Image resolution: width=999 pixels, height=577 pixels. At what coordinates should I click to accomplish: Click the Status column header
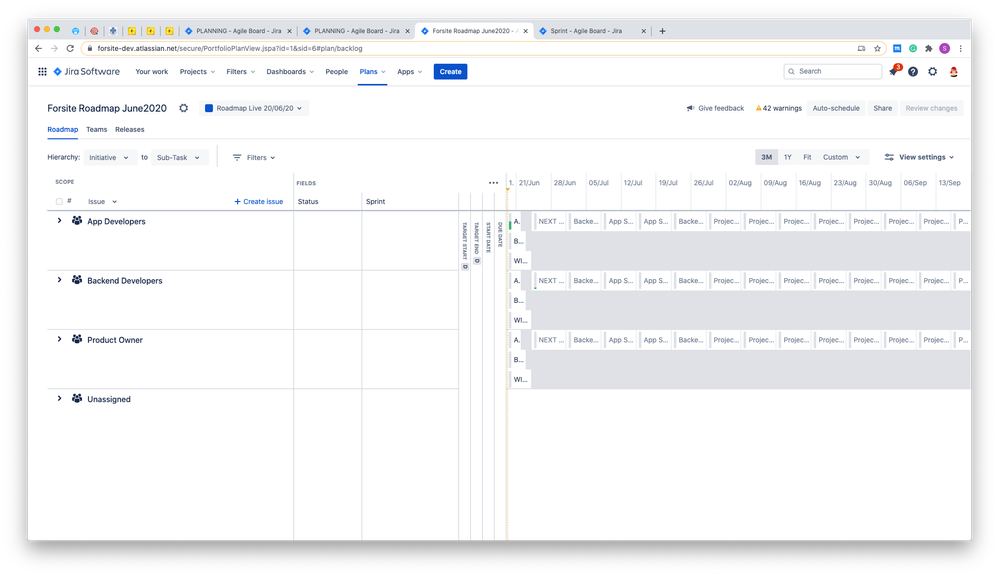tap(308, 202)
